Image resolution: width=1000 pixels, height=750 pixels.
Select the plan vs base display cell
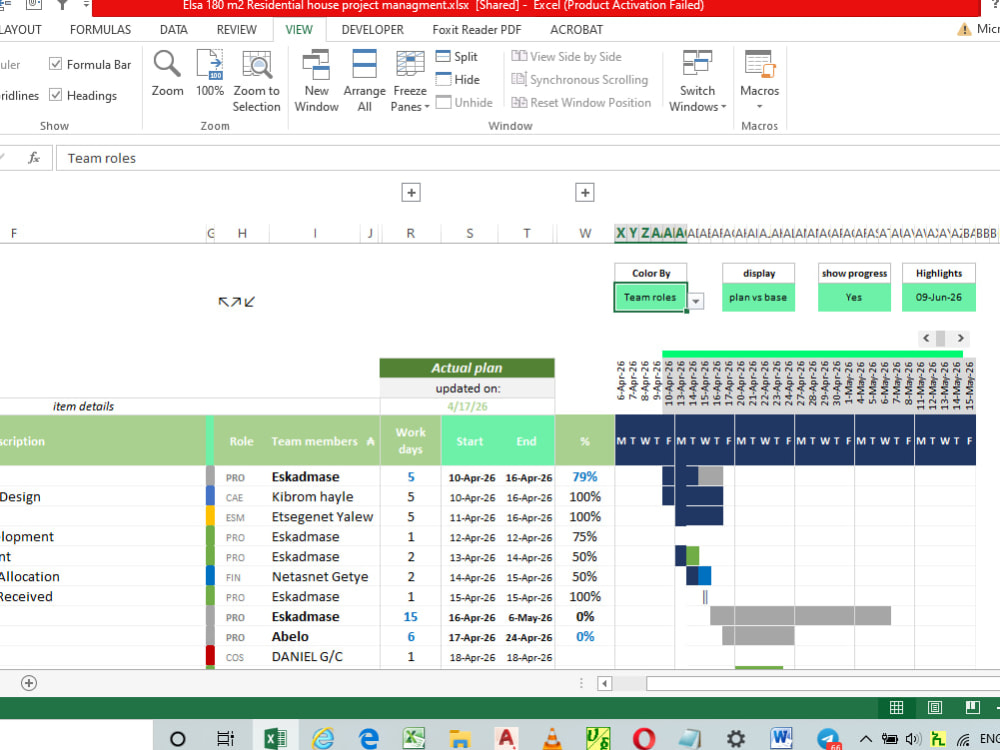click(758, 297)
